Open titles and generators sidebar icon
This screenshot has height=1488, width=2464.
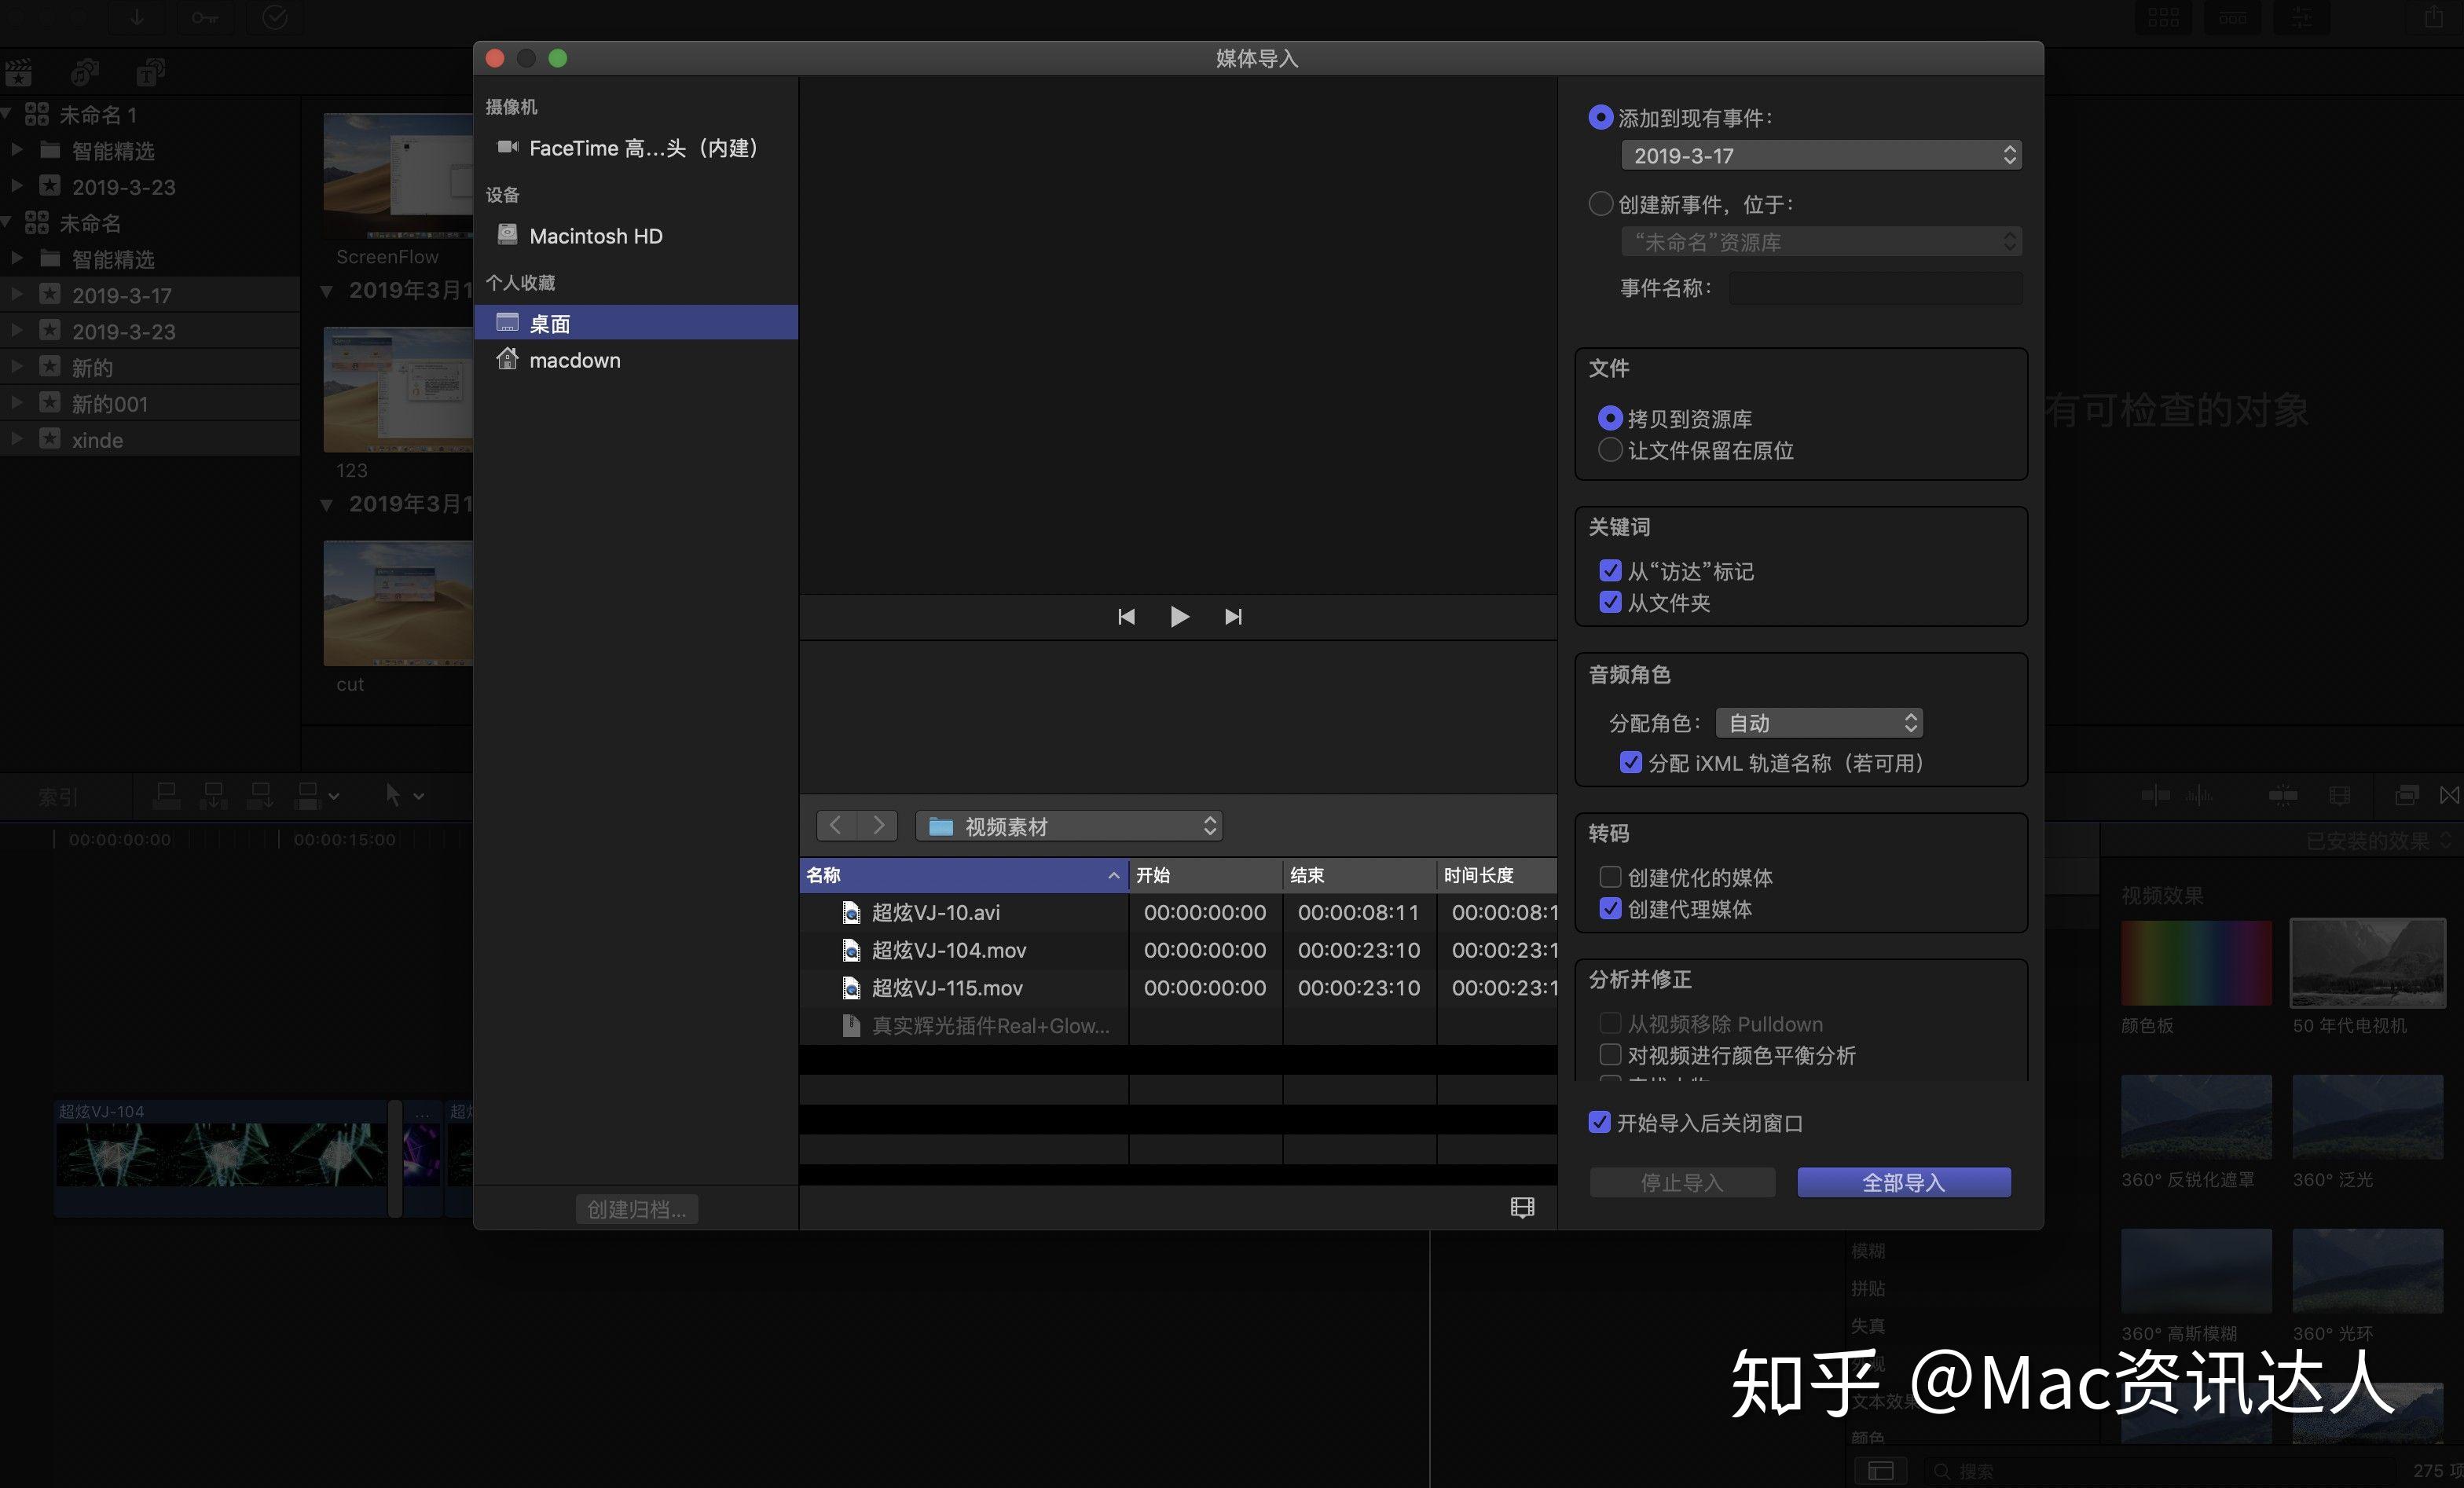click(x=151, y=72)
